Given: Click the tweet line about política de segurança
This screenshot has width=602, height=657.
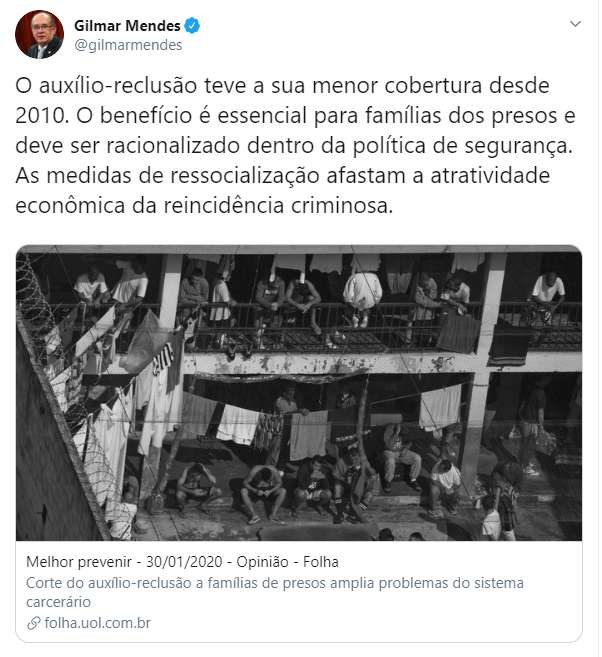Looking at the screenshot, I should [x=294, y=145].
